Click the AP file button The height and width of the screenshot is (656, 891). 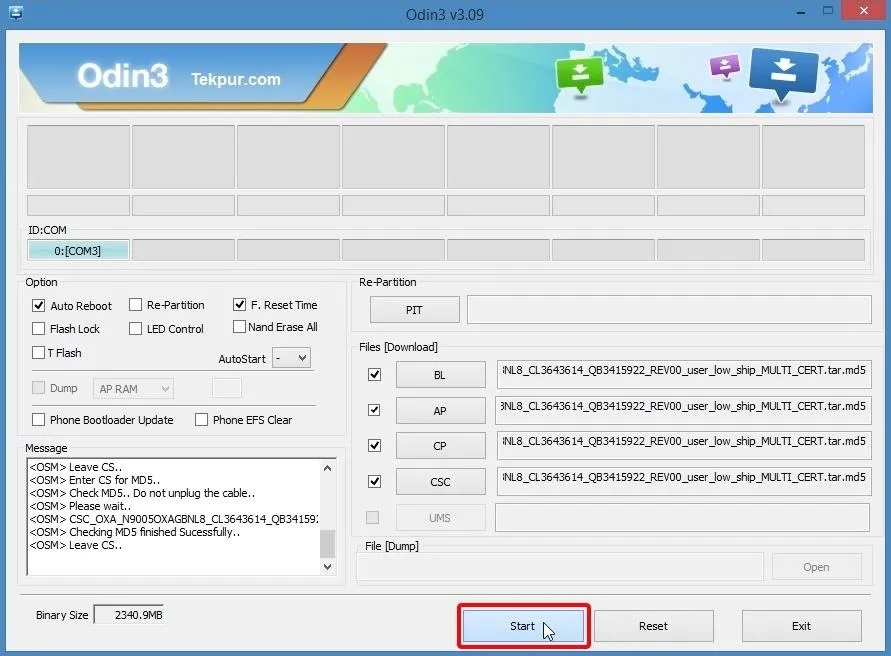coord(440,410)
